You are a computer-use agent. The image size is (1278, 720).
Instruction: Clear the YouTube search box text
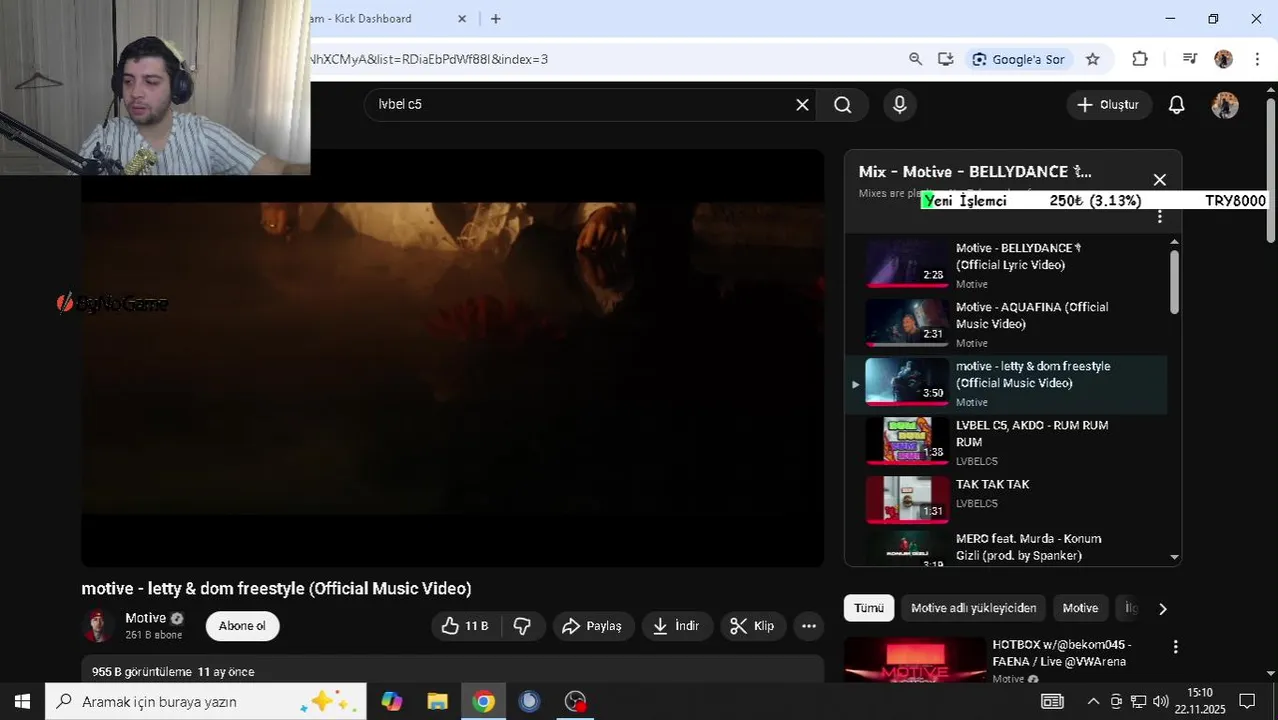[x=802, y=105]
